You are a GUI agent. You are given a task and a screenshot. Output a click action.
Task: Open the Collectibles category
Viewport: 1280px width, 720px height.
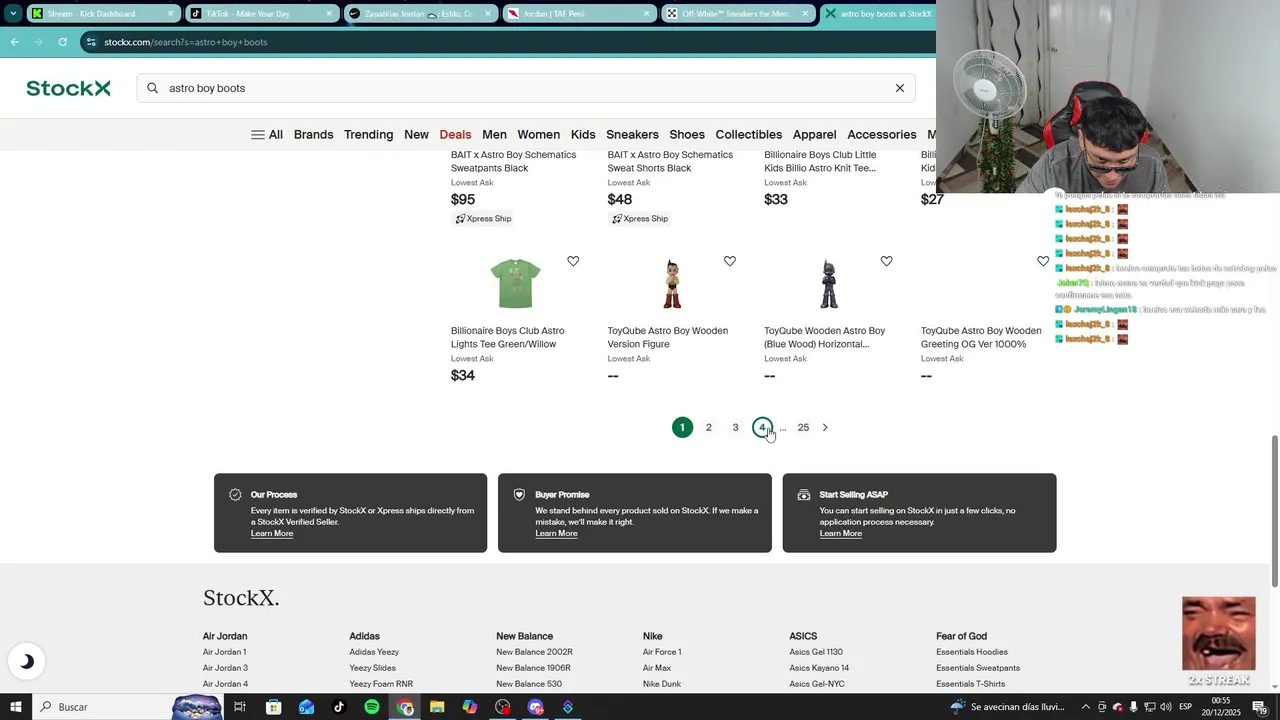pos(749,134)
